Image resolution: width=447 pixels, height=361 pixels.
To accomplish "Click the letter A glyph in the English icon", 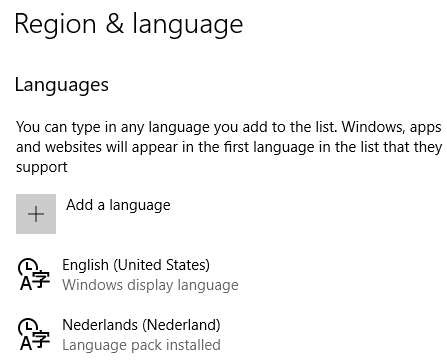I will 26,283.
